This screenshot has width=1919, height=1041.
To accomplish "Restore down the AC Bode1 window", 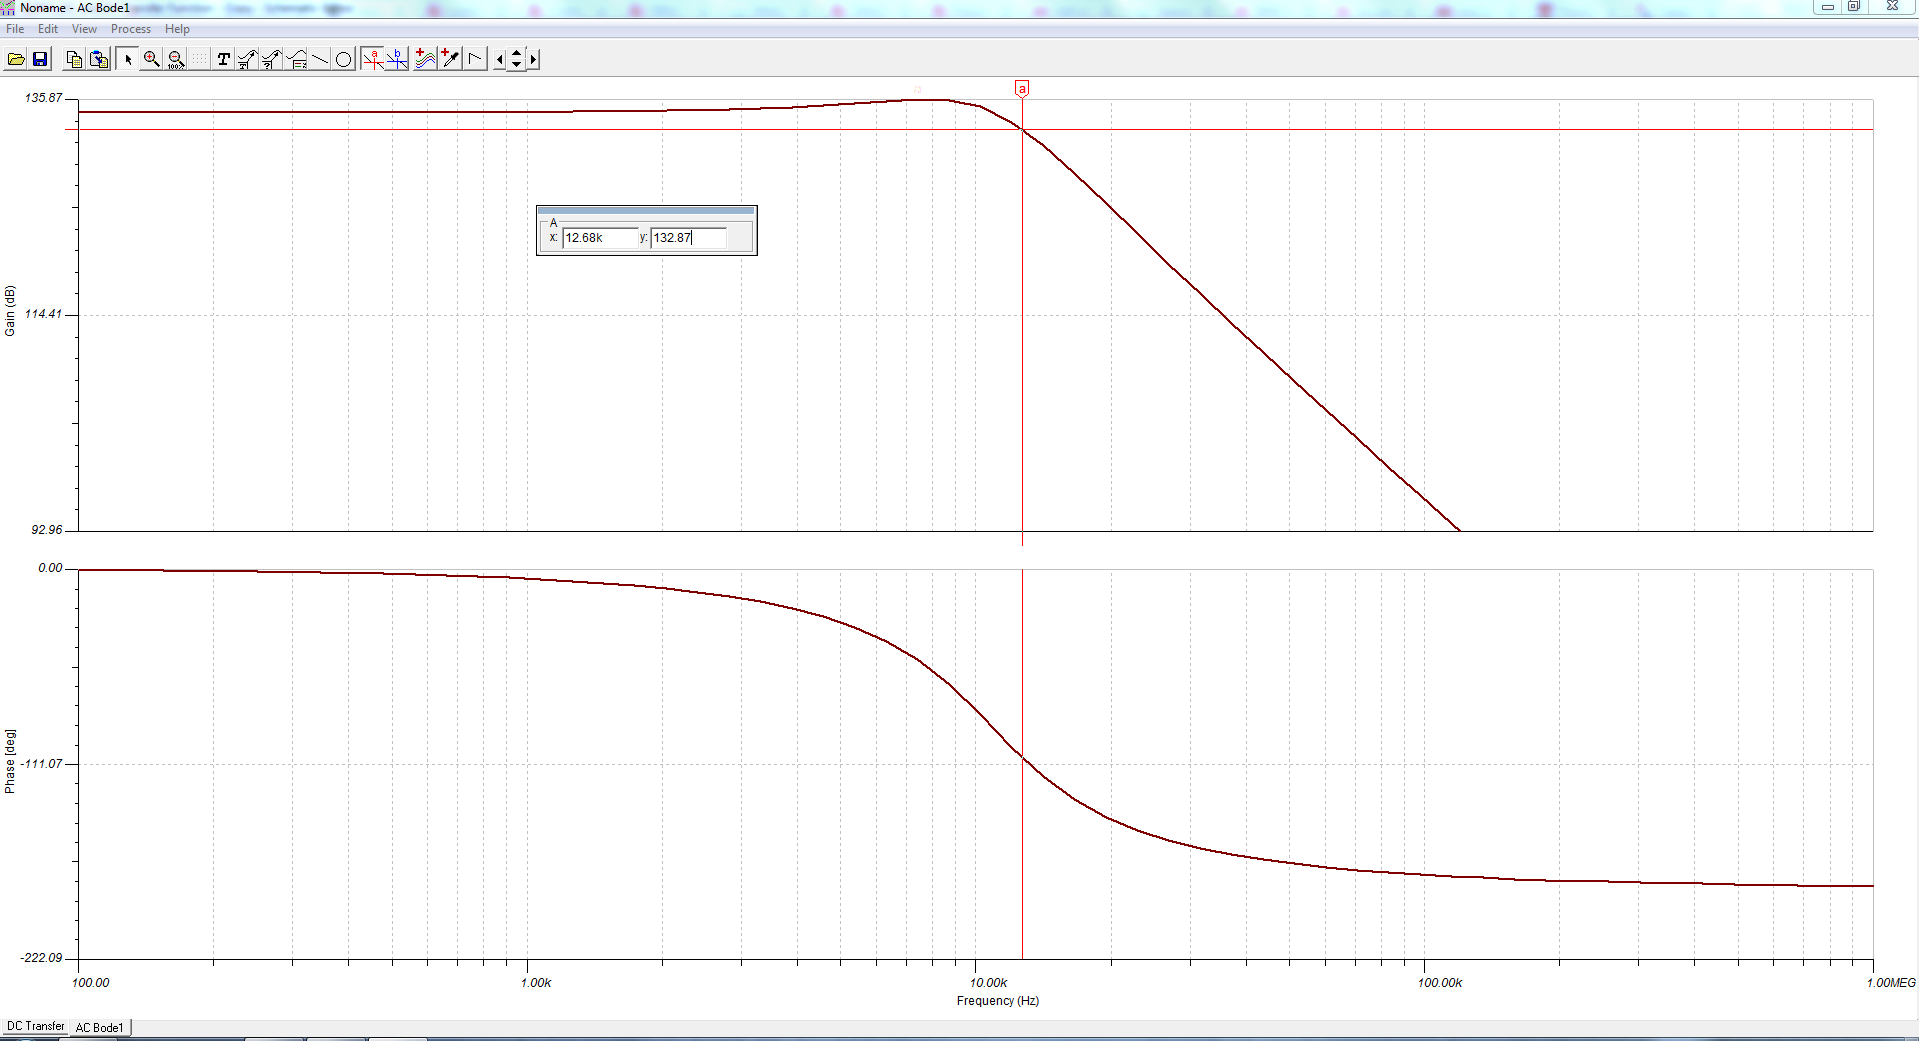I will [x=1853, y=6].
